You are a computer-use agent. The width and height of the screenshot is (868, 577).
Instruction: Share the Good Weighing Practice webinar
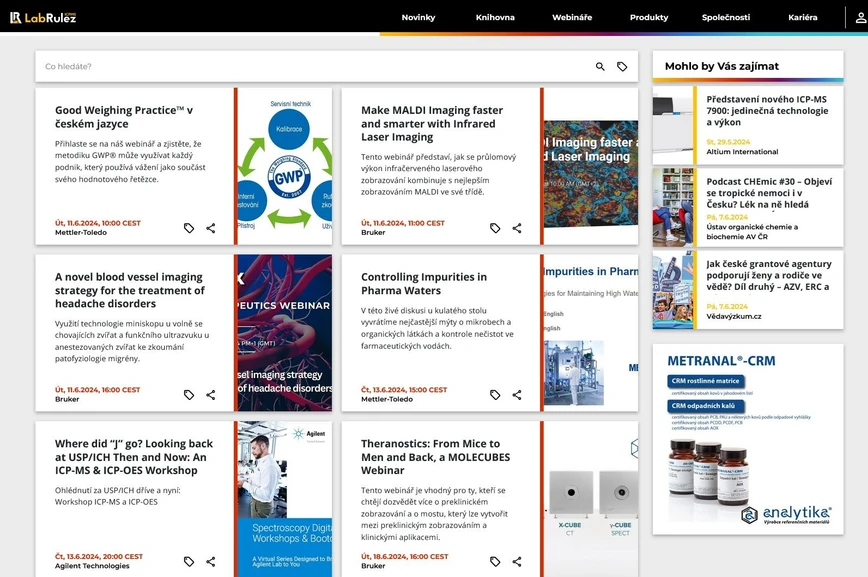[x=211, y=228]
